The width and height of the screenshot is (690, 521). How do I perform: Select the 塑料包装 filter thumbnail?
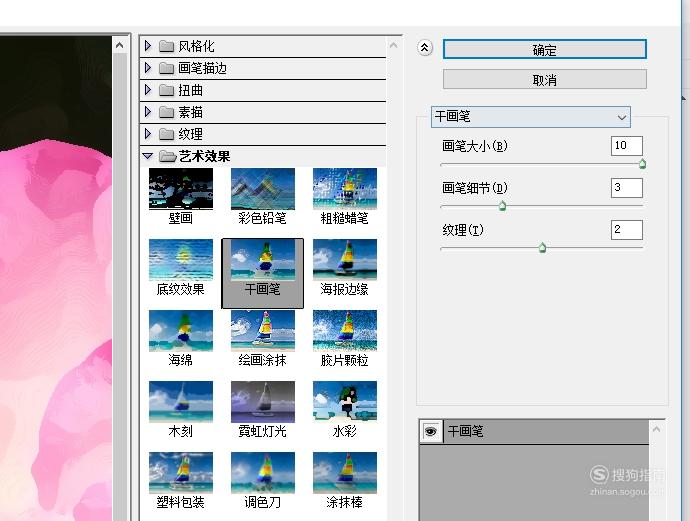[181, 473]
